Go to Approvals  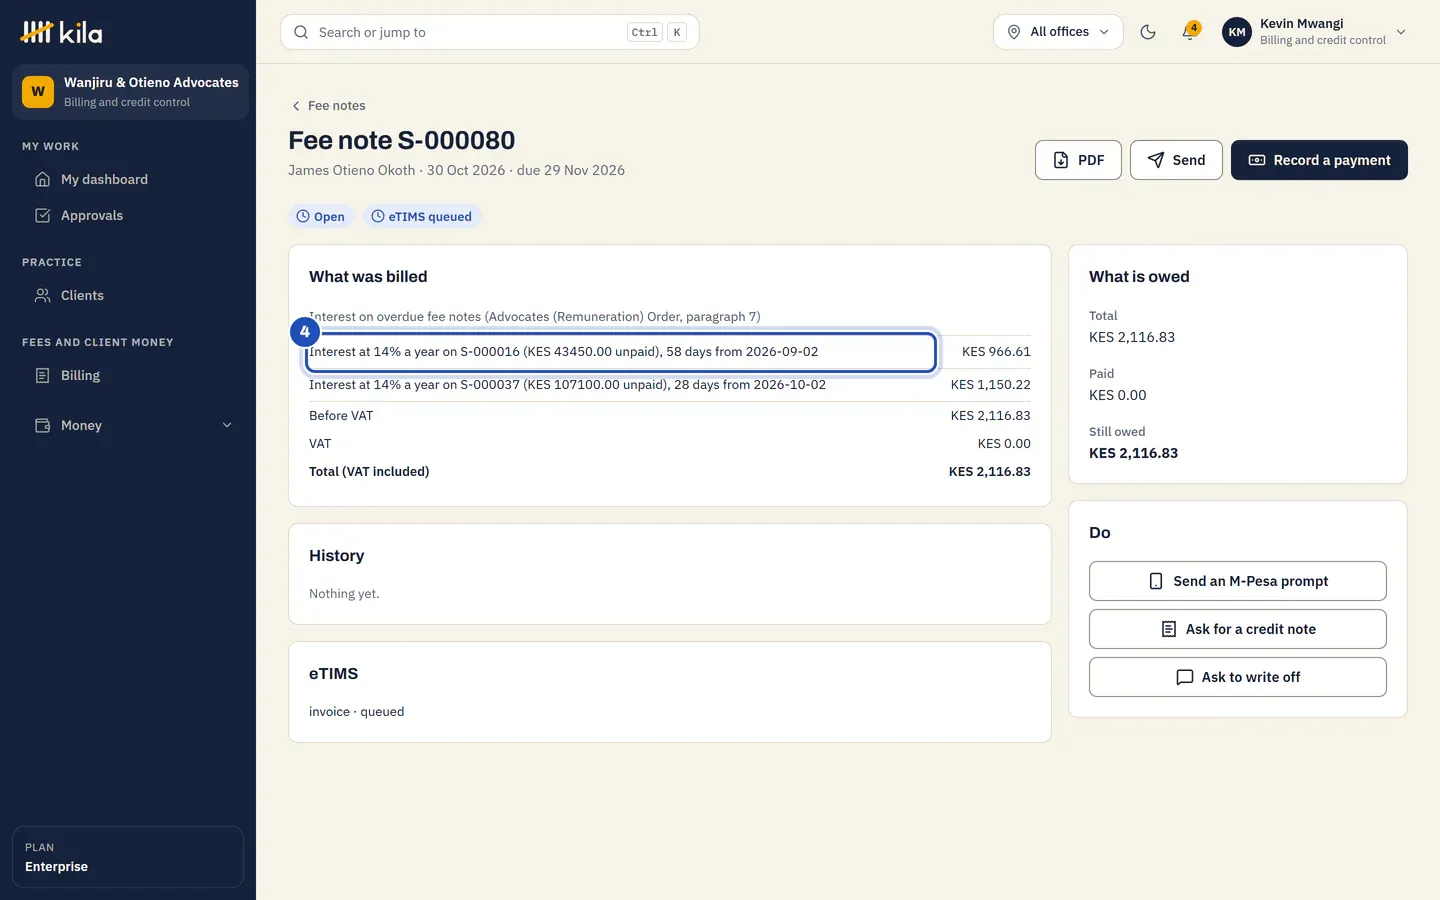coord(128,215)
